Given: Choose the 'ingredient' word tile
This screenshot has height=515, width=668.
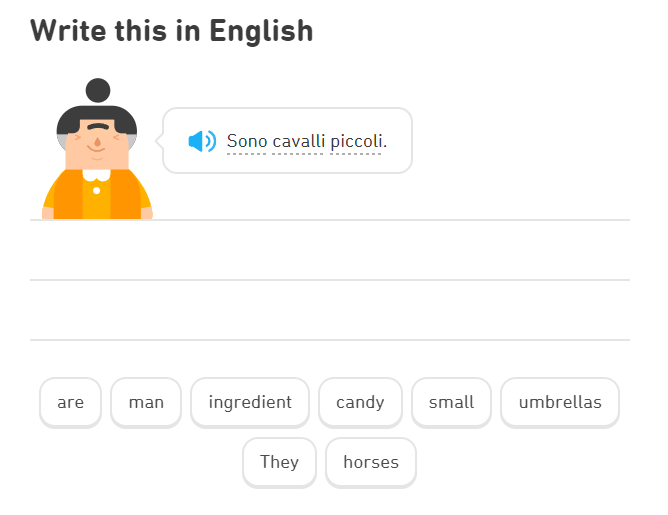Looking at the screenshot, I should (x=250, y=402).
